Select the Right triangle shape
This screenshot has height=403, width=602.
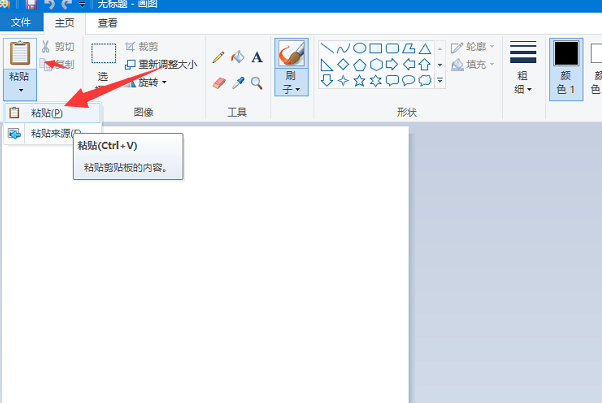pos(327,64)
